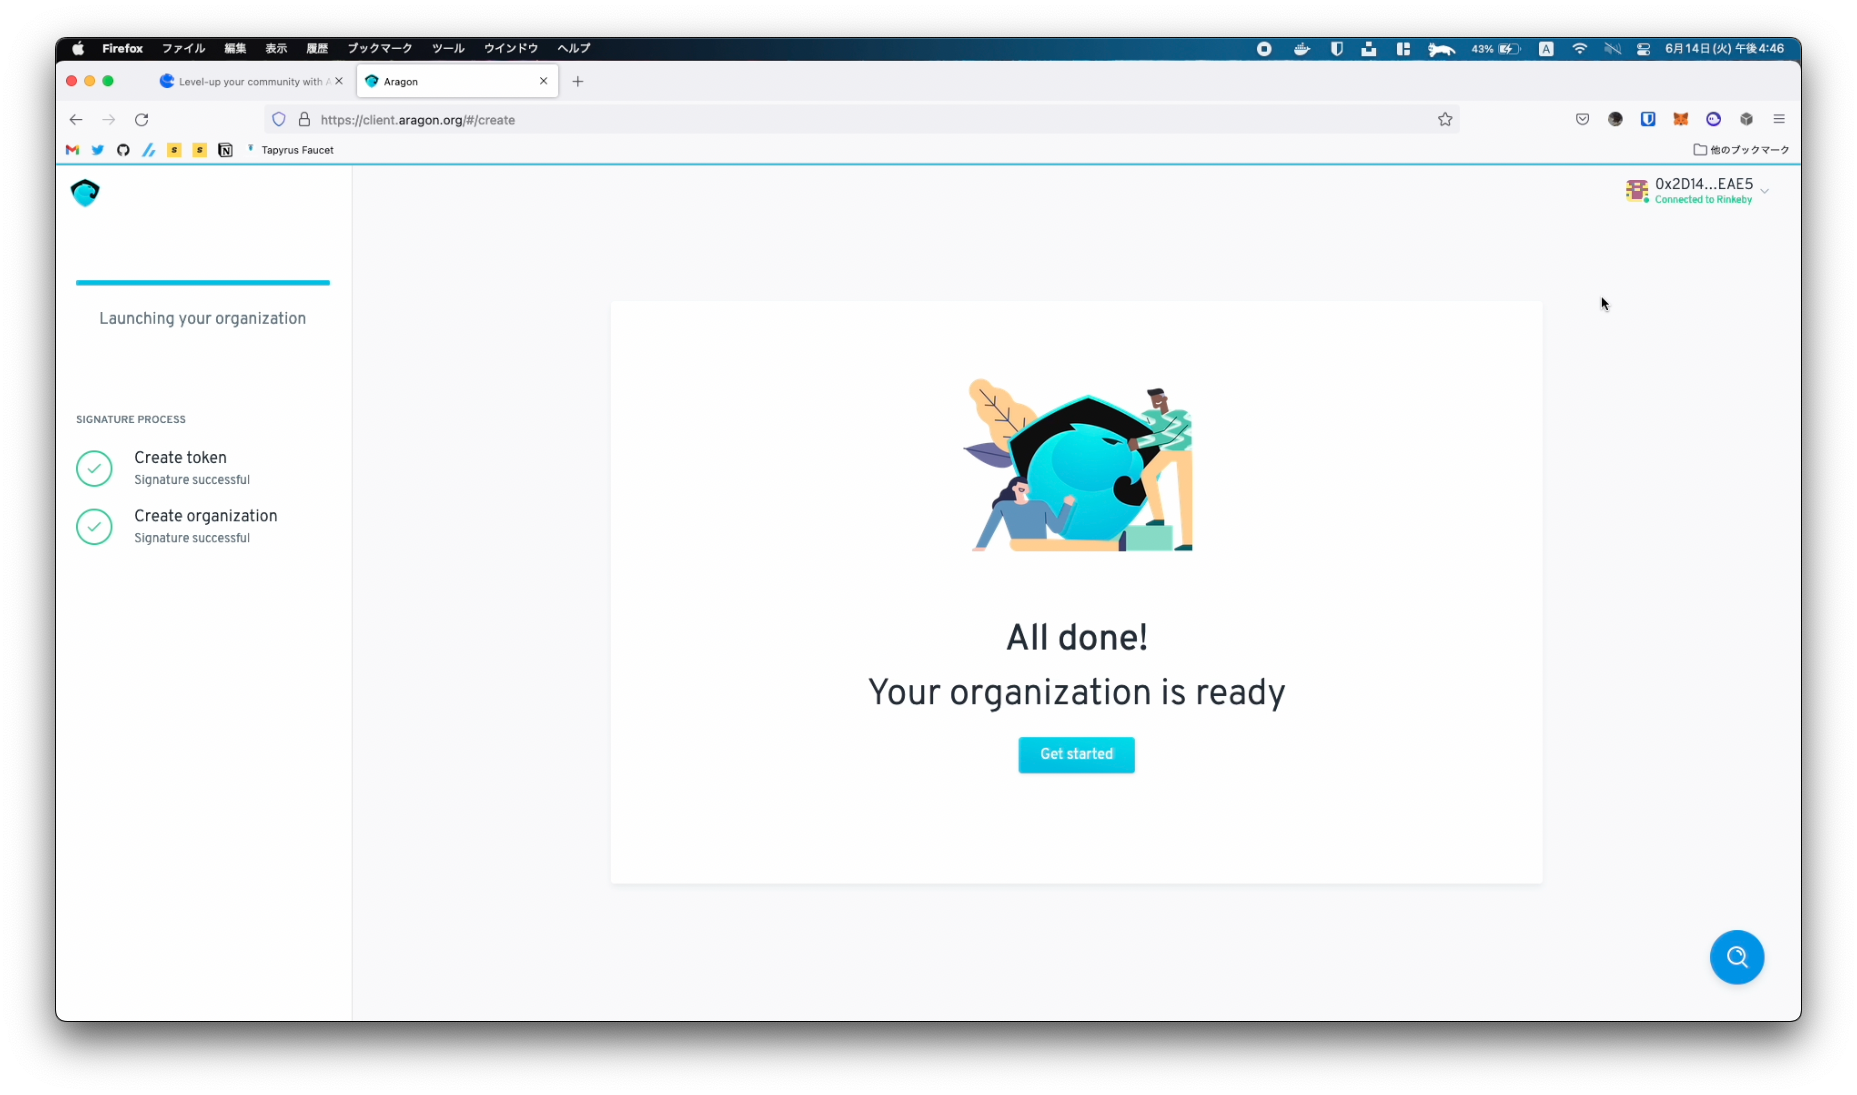
Task: Open the Gmail bookmark
Action: click(x=72, y=150)
